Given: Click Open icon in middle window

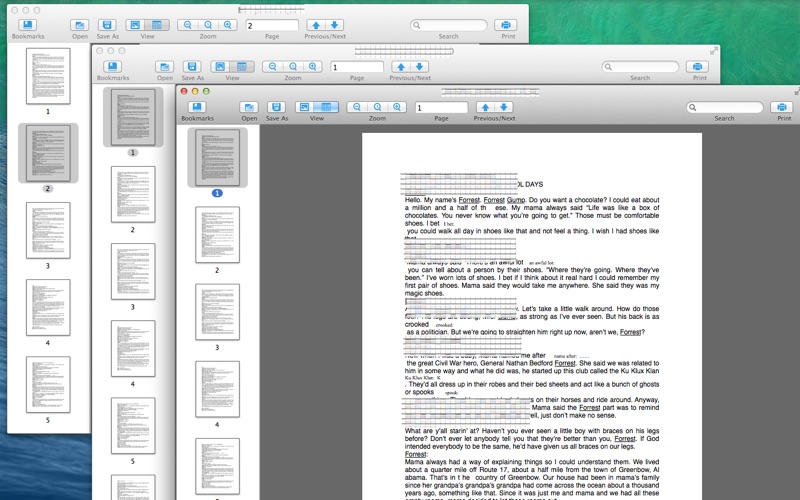Looking at the screenshot, I should [164, 67].
